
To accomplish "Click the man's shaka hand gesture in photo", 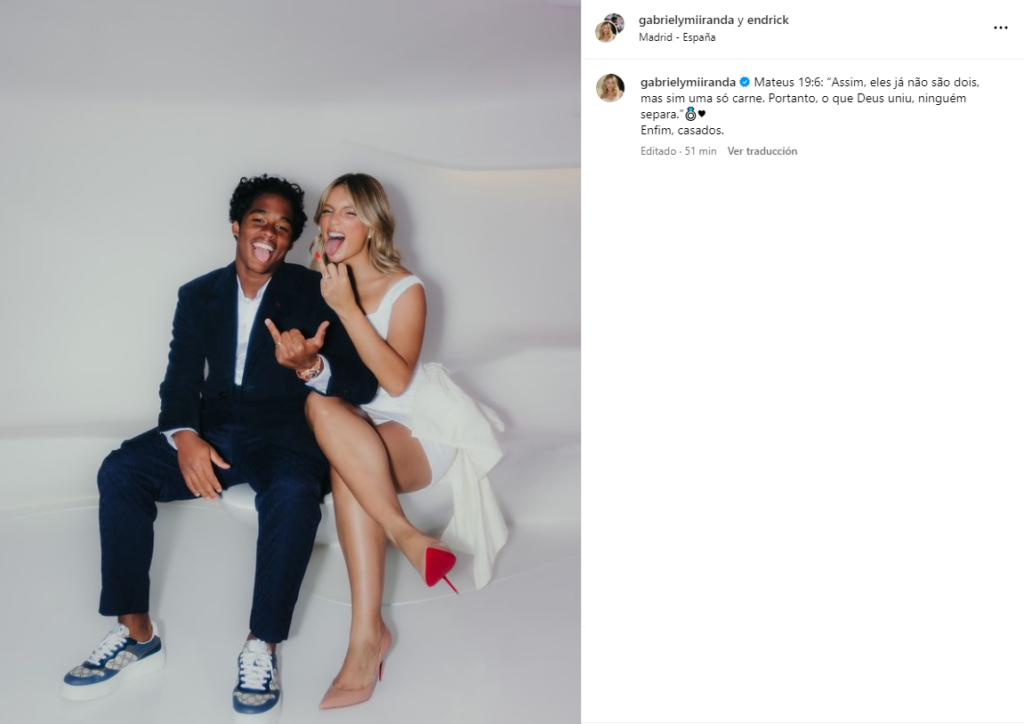I will pos(296,344).
